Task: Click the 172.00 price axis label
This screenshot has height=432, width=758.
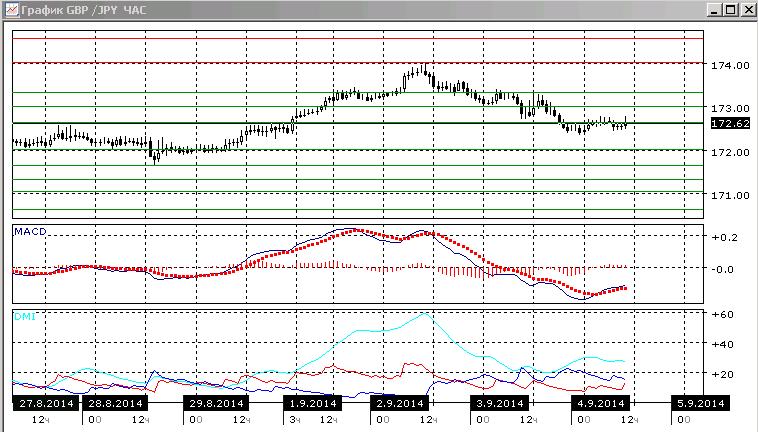Action: [x=730, y=152]
